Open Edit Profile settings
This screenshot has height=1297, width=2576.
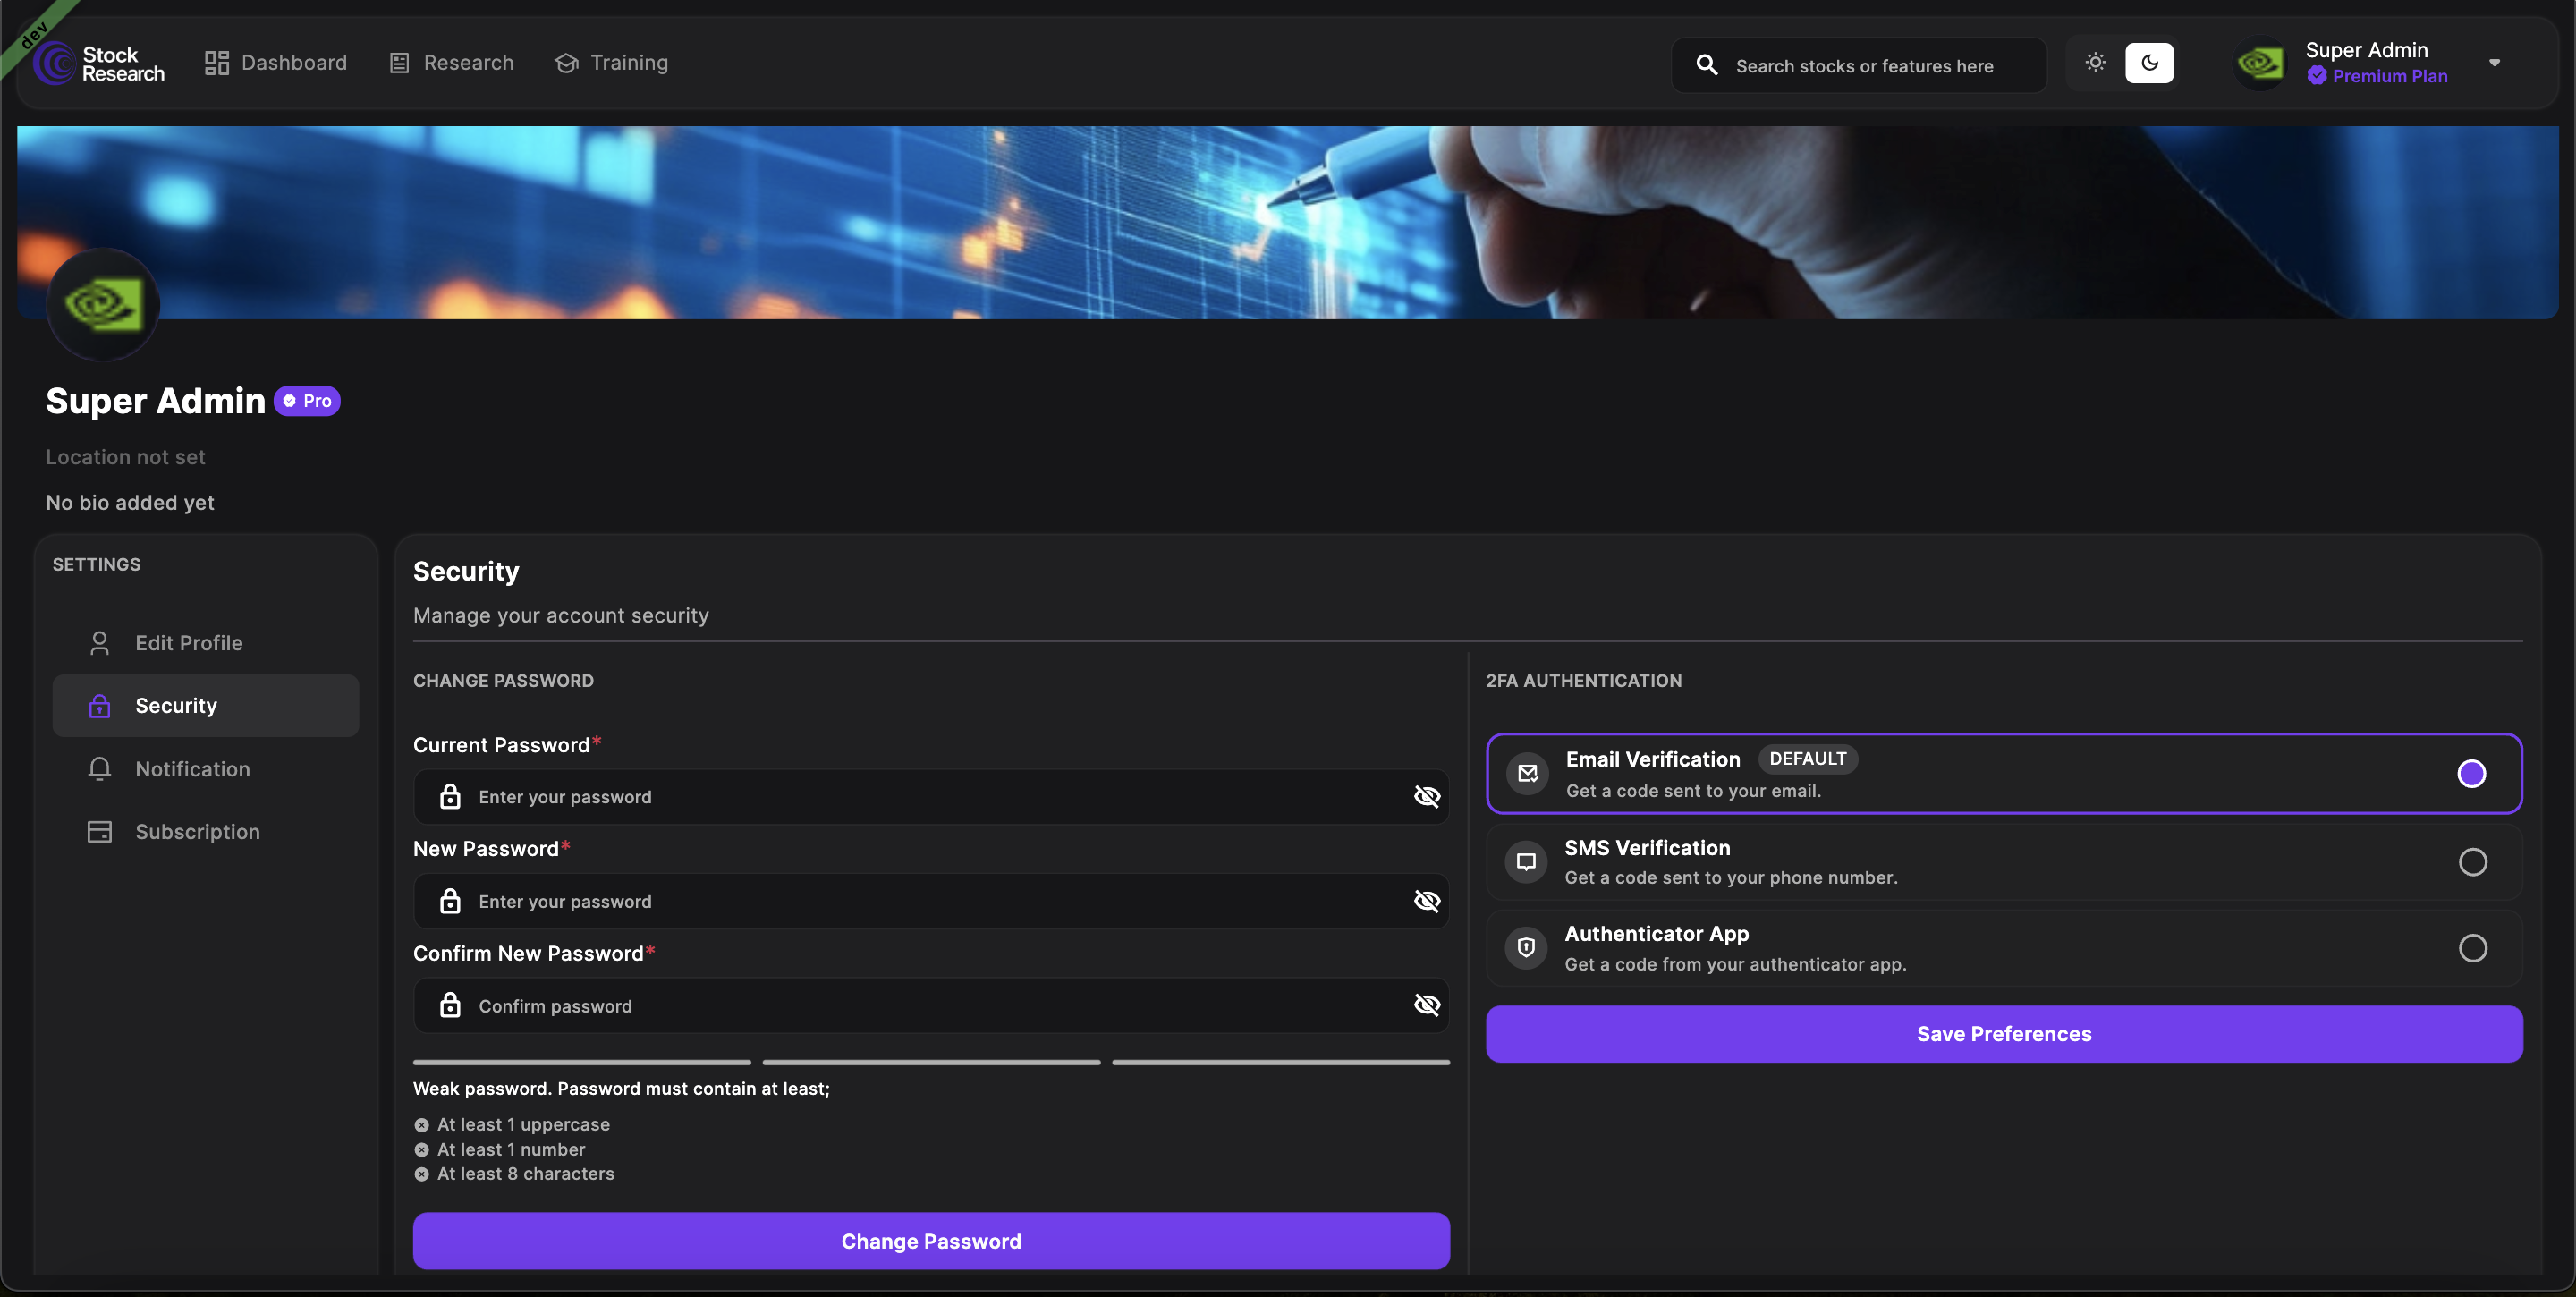tap(205, 643)
